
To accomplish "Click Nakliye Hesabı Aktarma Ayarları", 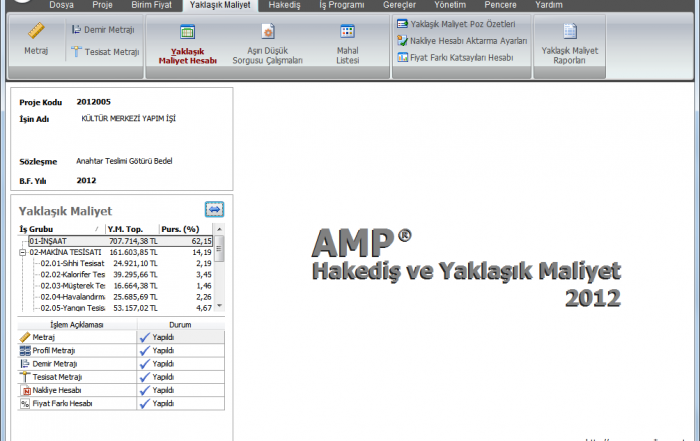I will pos(461,41).
